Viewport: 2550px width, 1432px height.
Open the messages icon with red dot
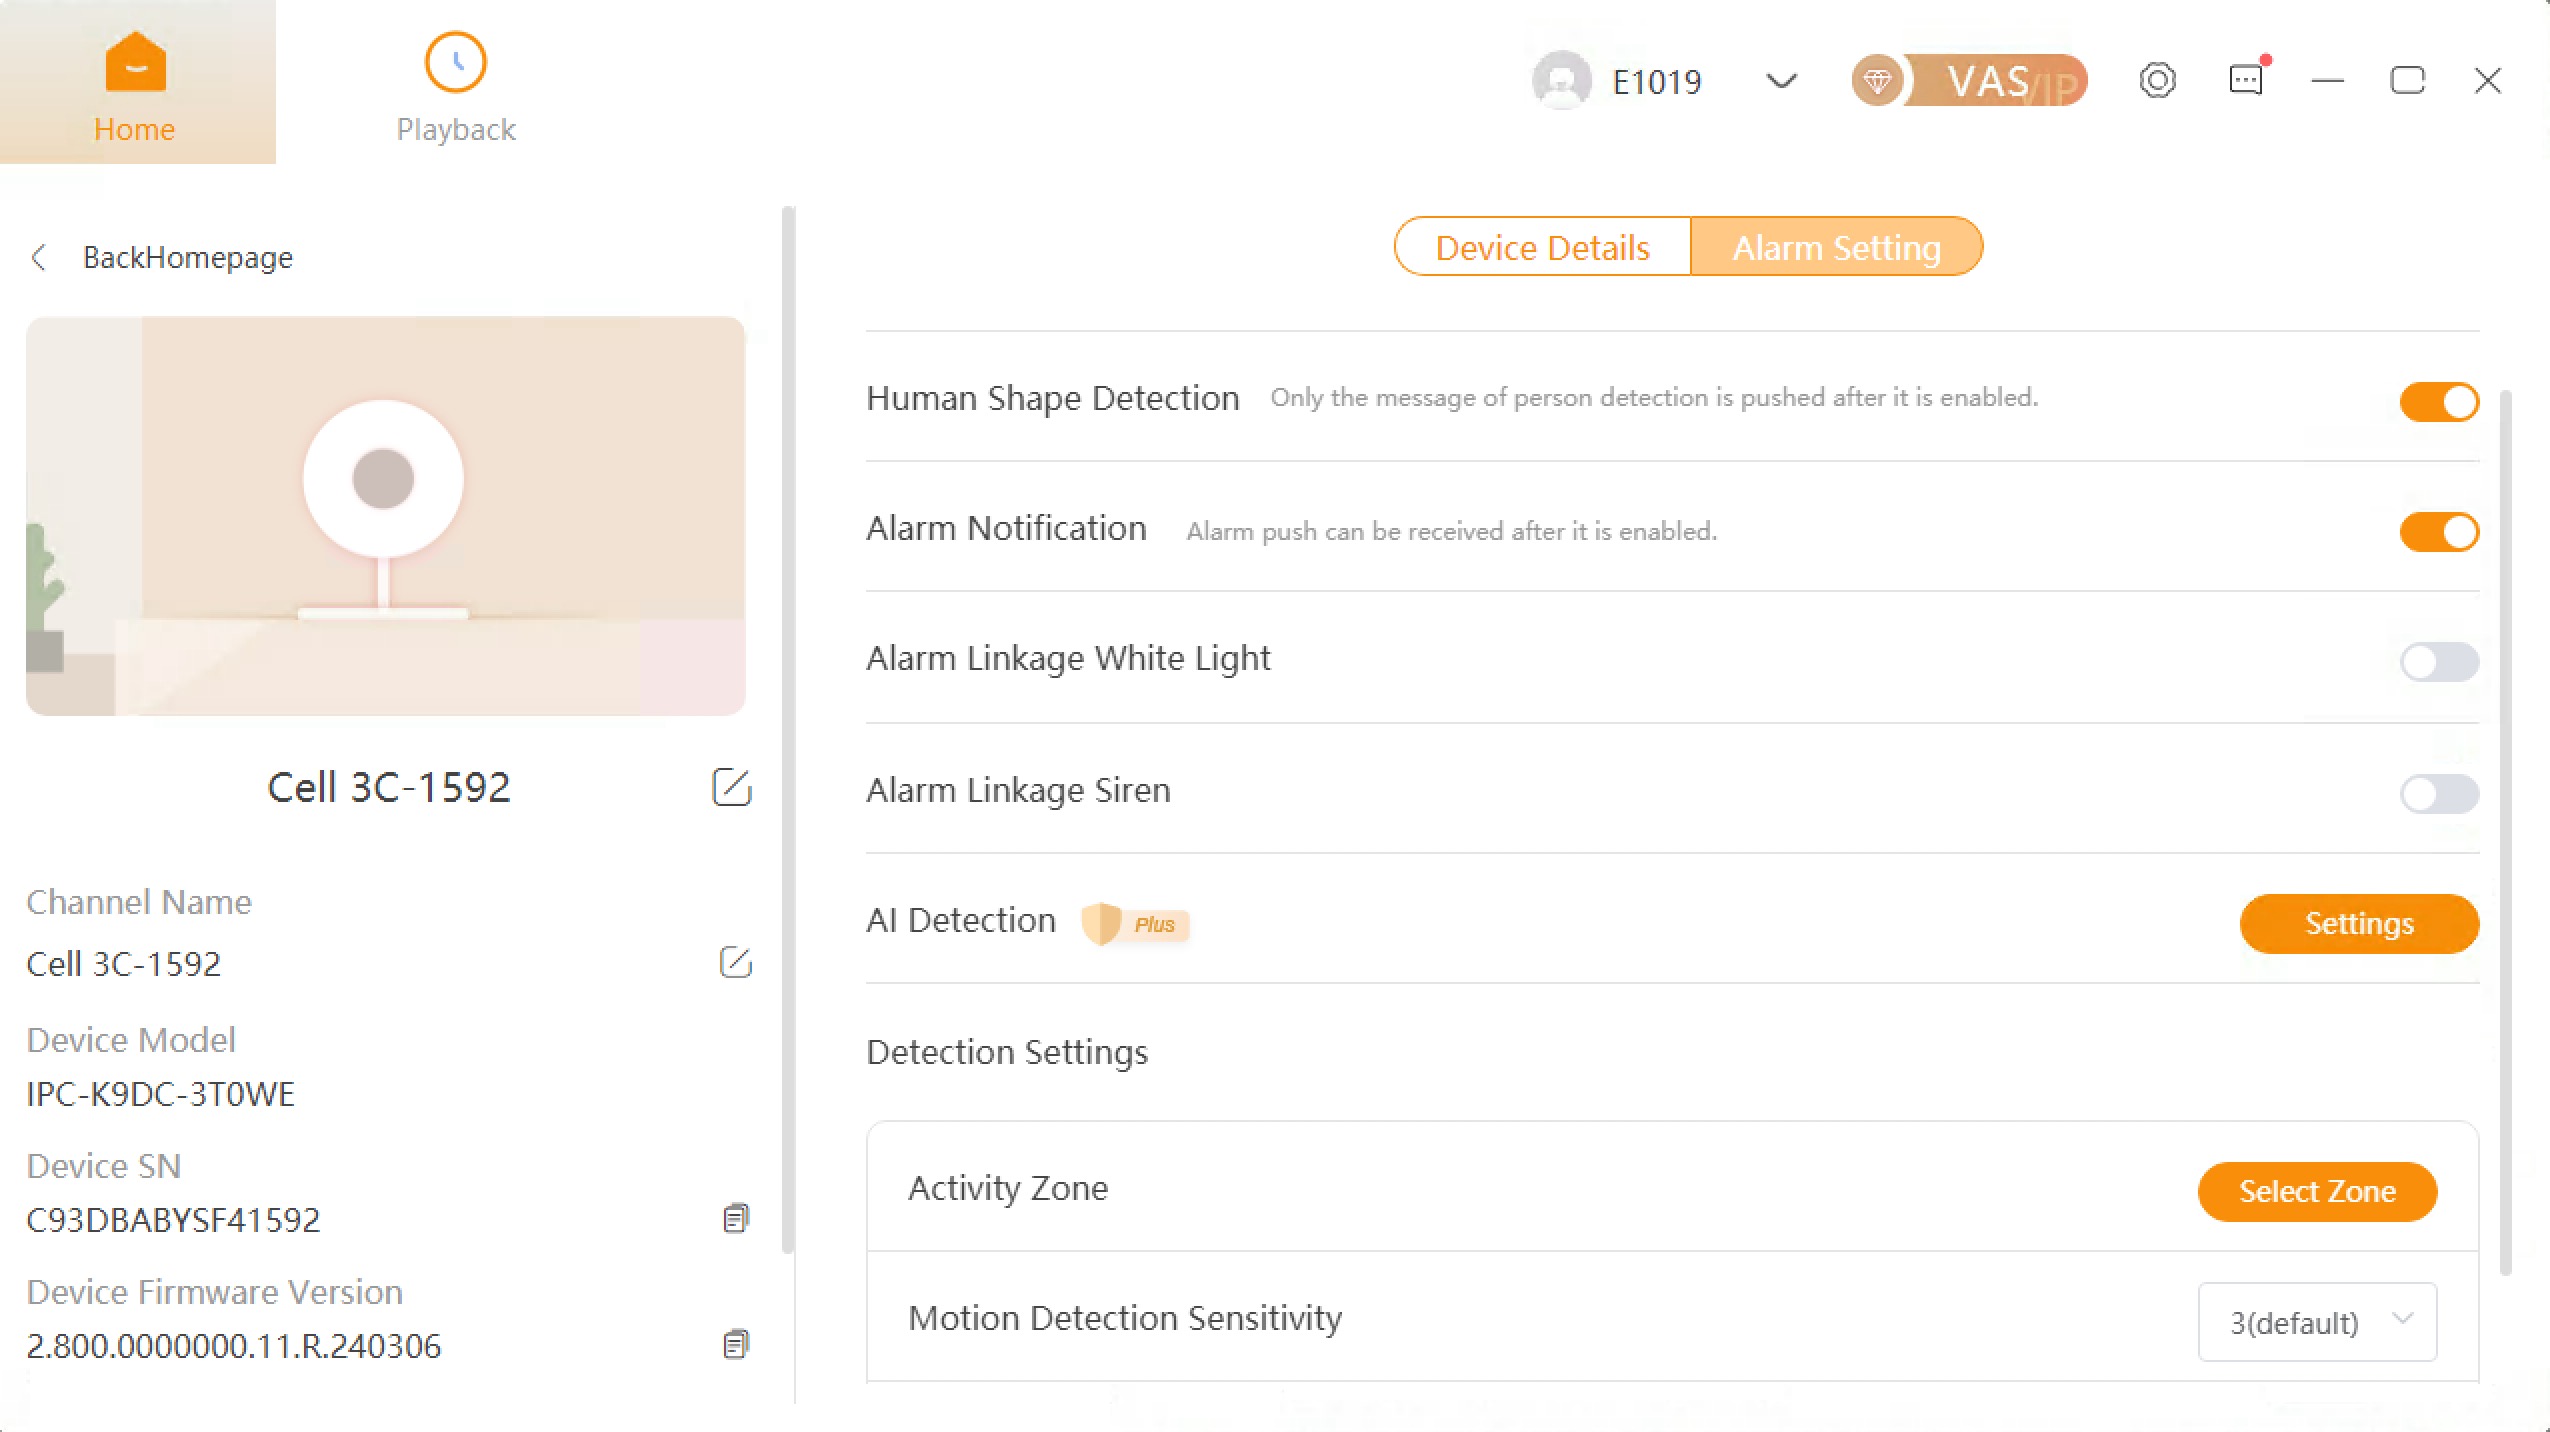click(x=2246, y=80)
